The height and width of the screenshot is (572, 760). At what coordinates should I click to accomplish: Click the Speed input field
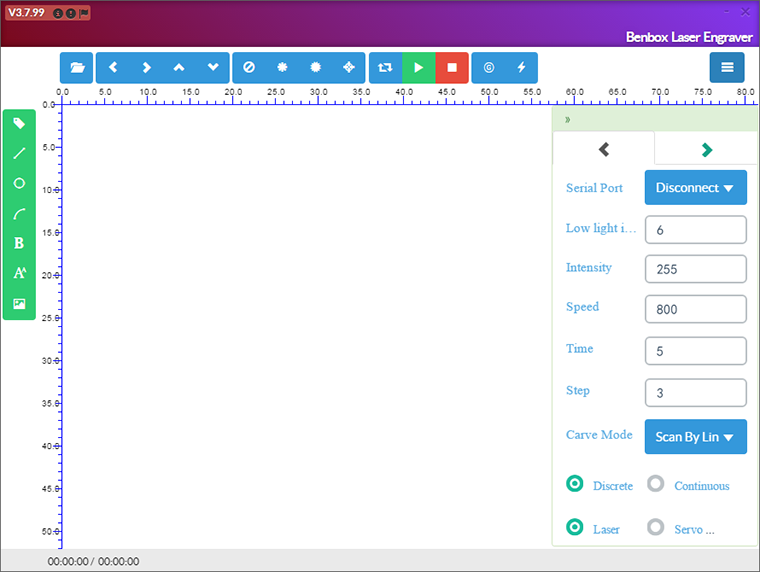696,309
